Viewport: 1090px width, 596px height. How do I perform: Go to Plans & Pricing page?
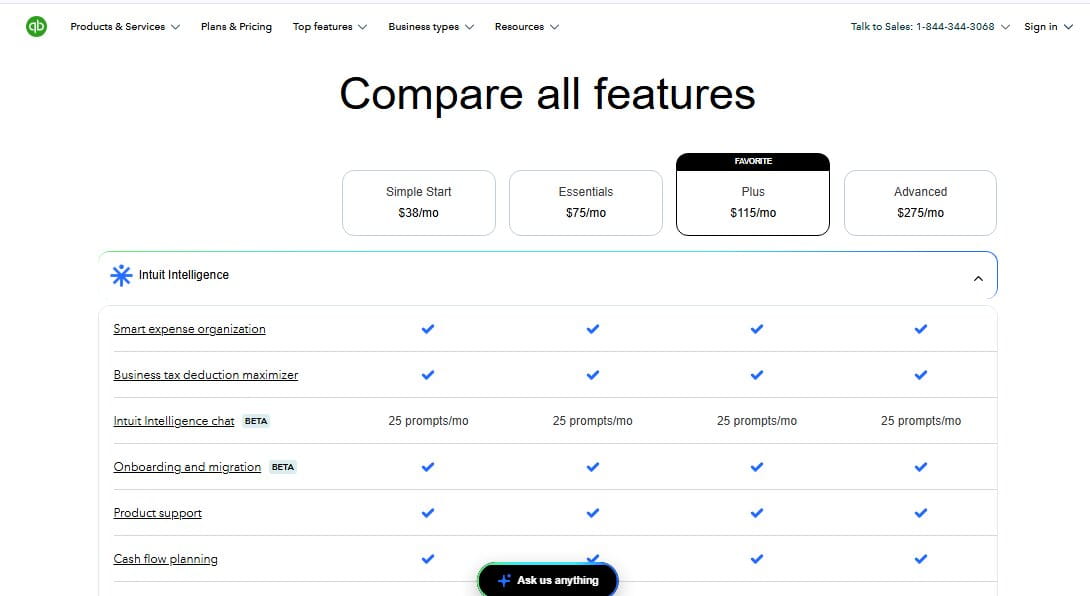(236, 26)
